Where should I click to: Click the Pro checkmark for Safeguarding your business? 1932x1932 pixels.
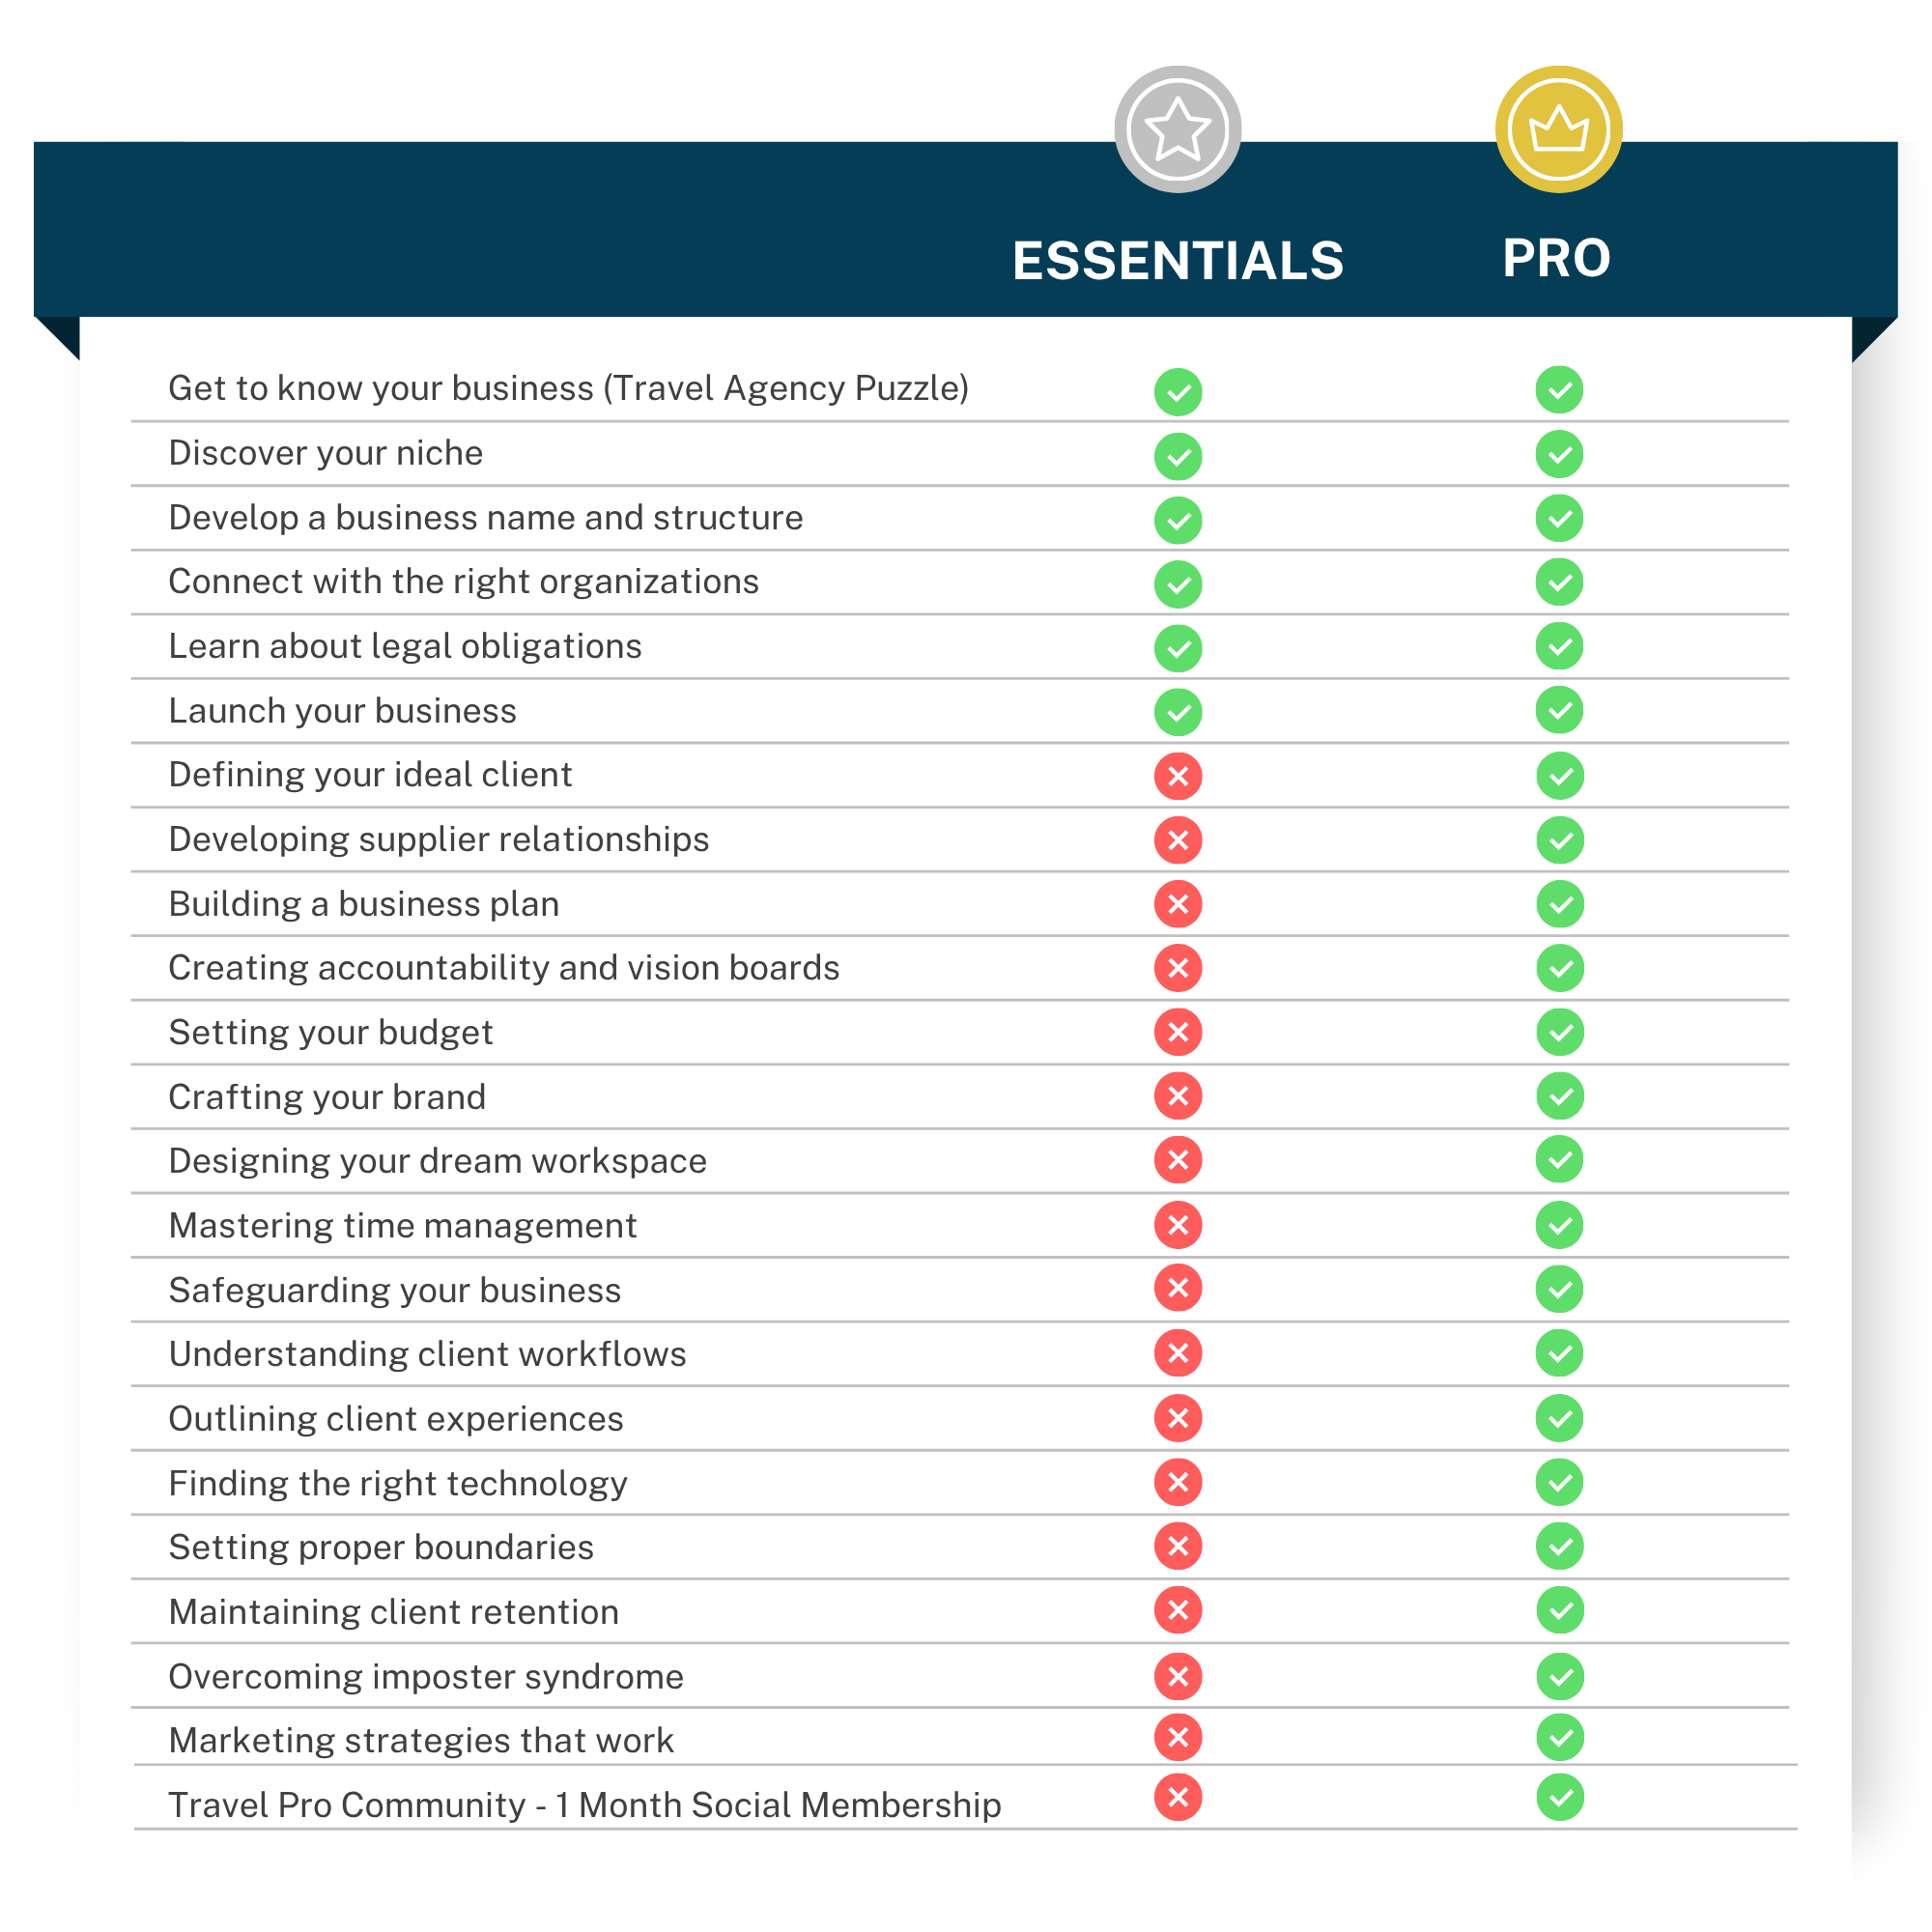click(1559, 1289)
